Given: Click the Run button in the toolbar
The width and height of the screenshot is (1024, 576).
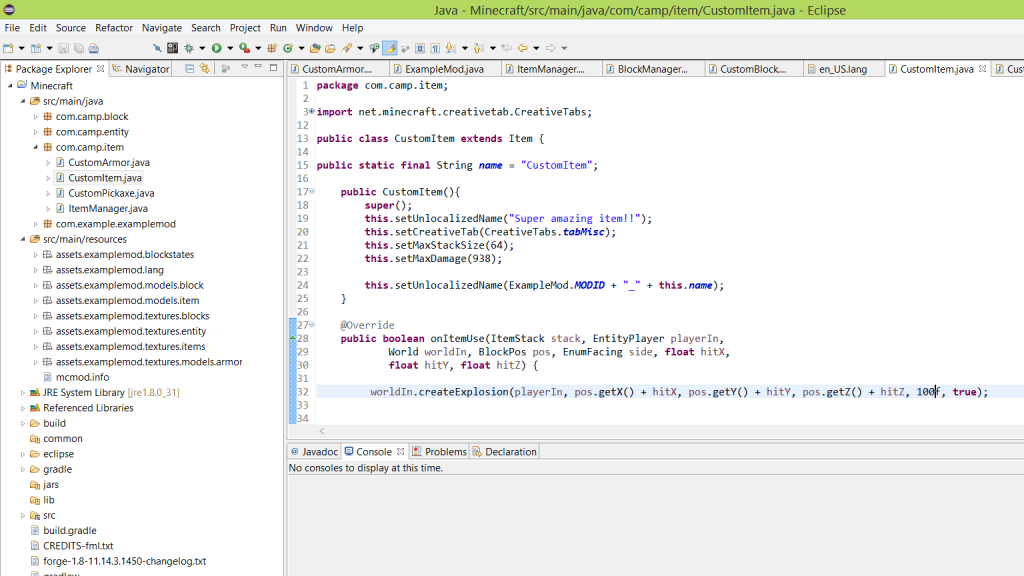Looking at the screenshot, I should tap(217, 47).
